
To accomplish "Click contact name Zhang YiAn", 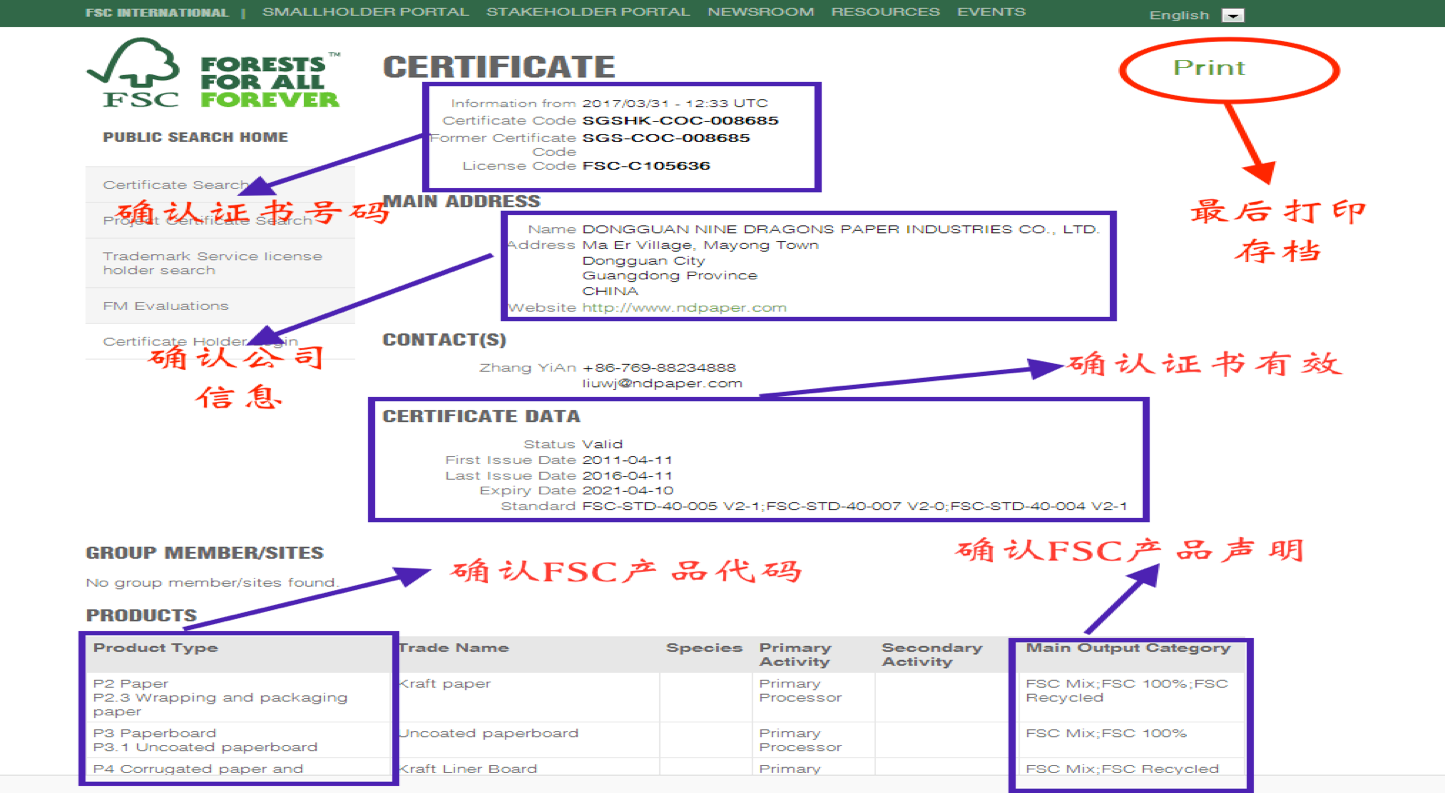I will click(x=528, y=367).
